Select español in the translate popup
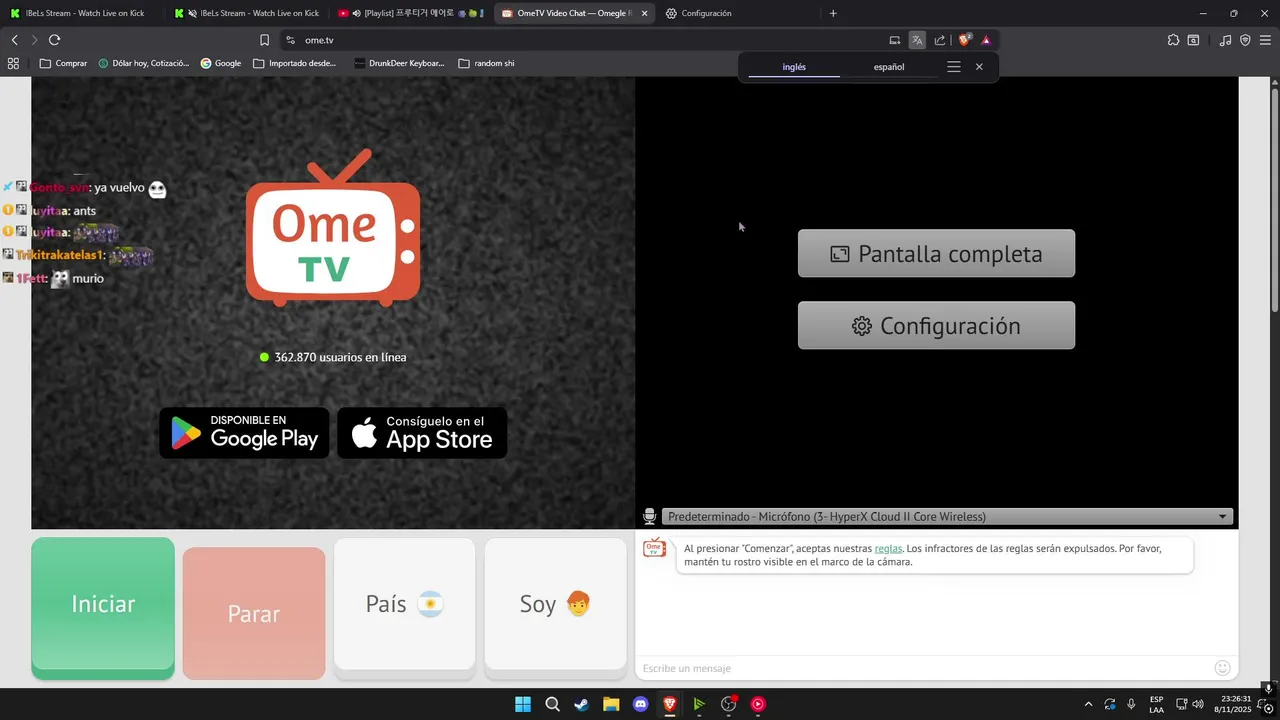The height and width of the screenshot is (720, 1280). pyautogui.click(x=889, y=67)
